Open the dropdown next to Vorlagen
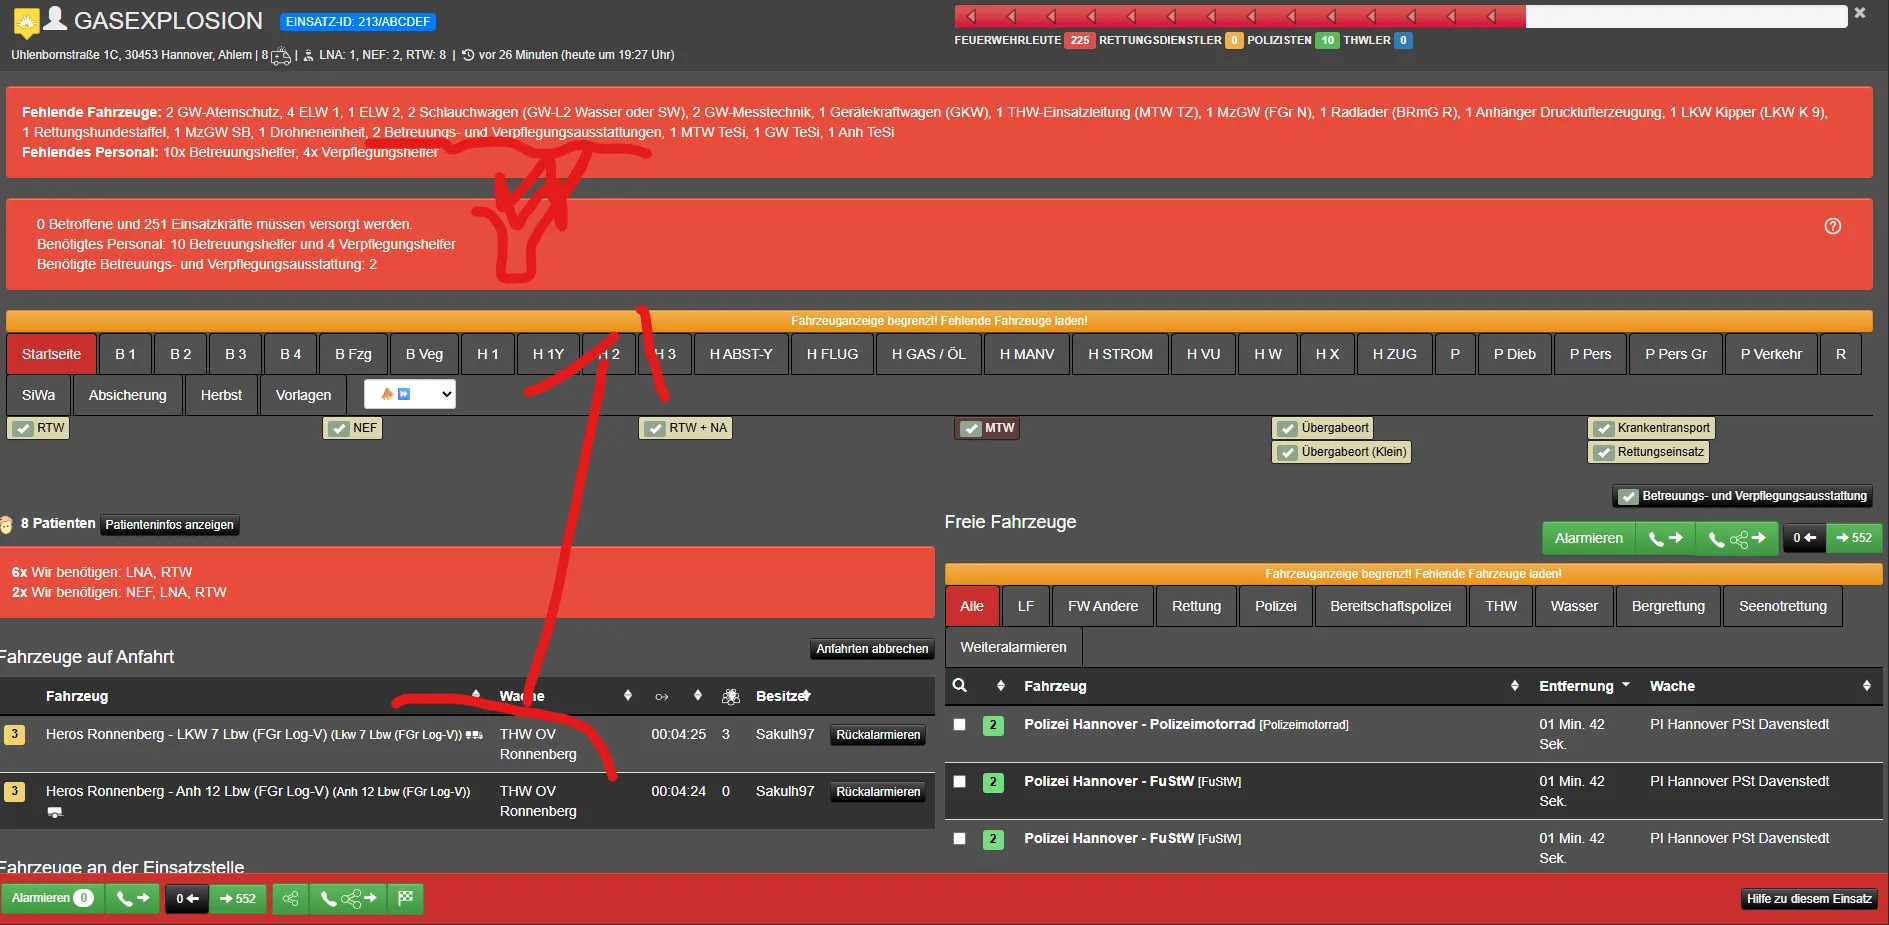The image size is (1889, 925). click(410, 394)
